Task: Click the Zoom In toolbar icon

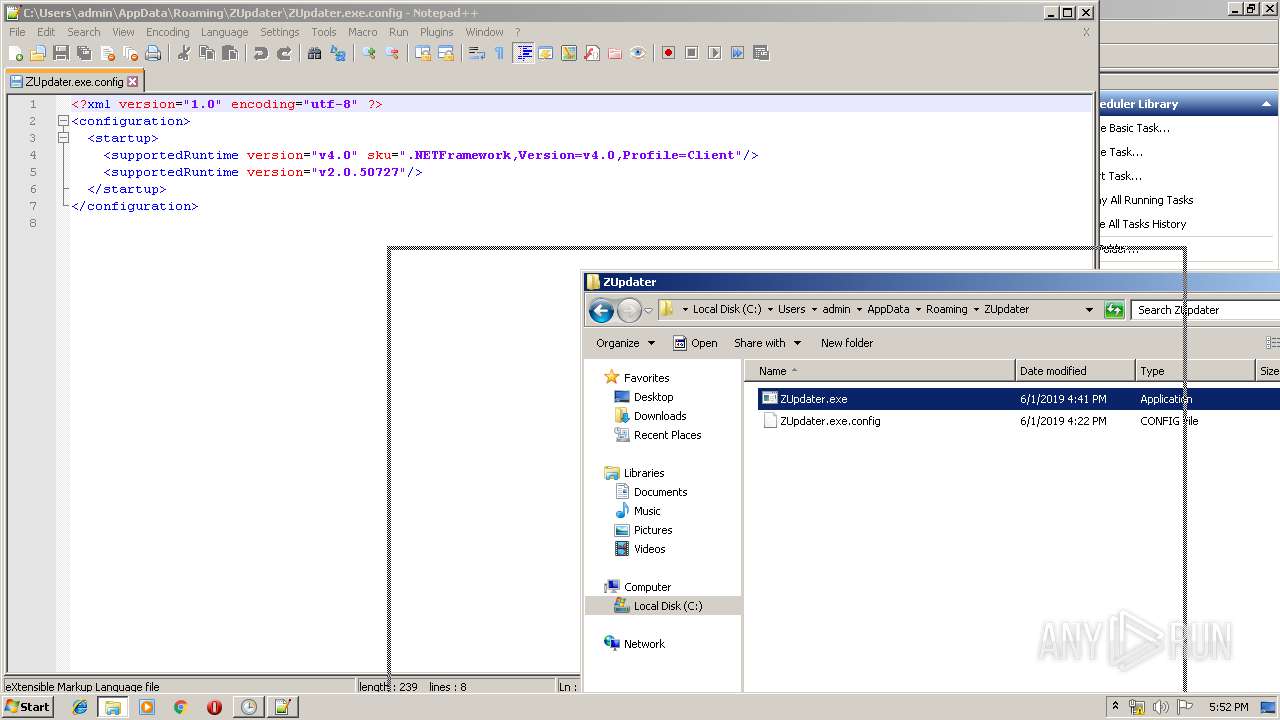Action: 369,53
